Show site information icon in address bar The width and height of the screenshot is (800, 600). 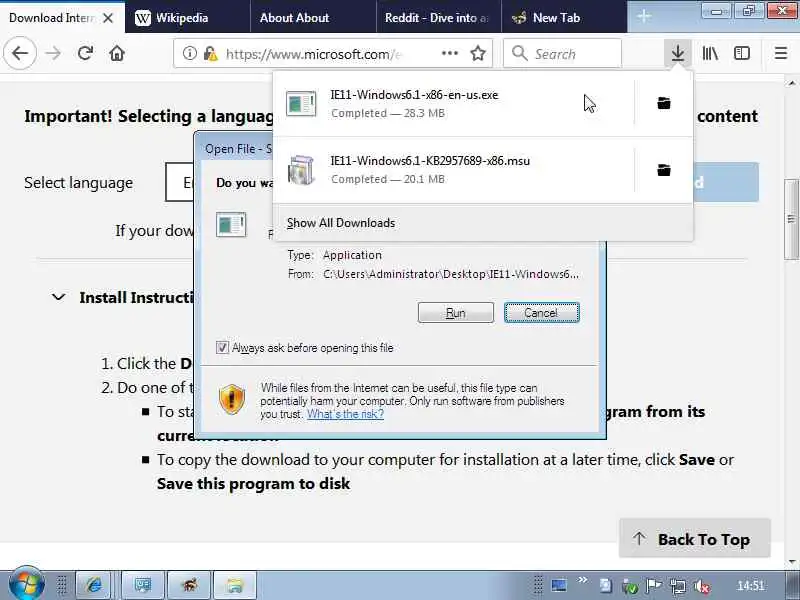[189, 53]
